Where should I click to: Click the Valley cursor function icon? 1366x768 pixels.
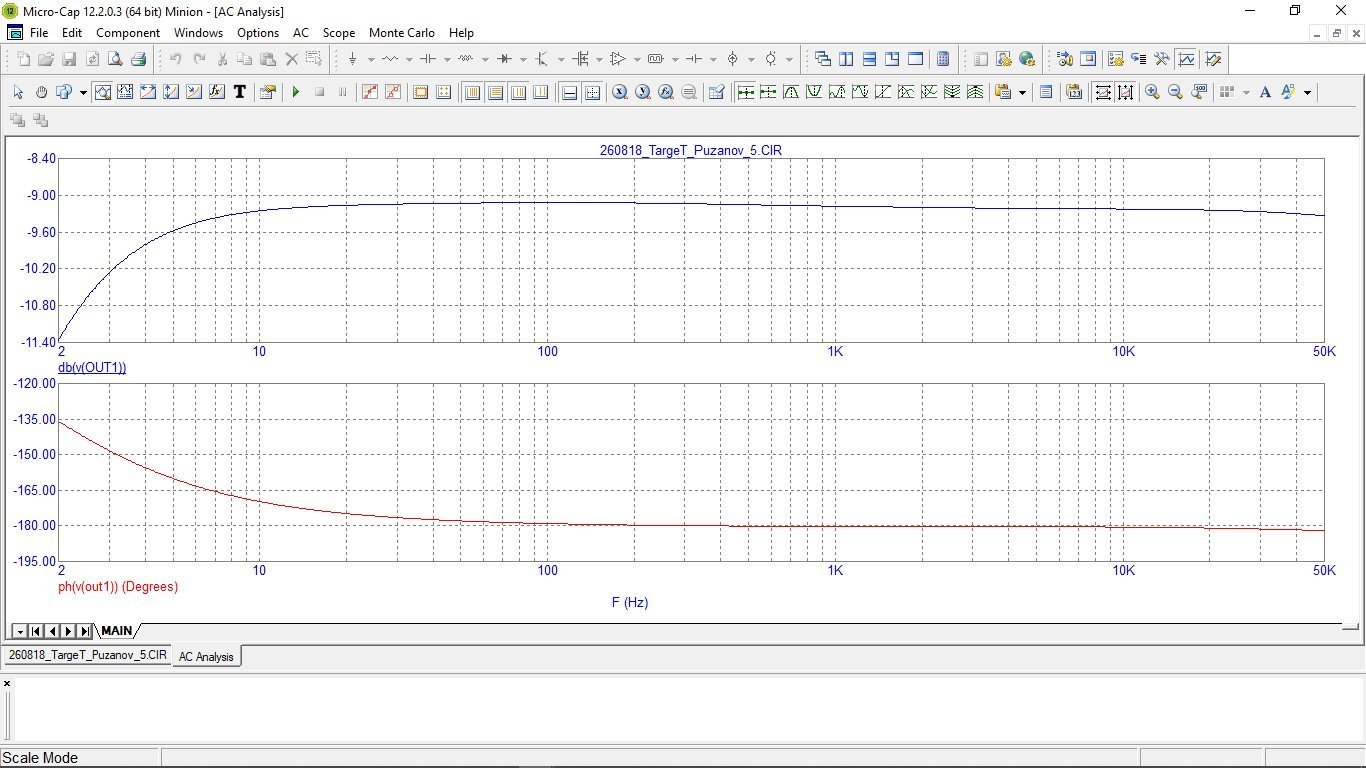click(x=814, y=92)
